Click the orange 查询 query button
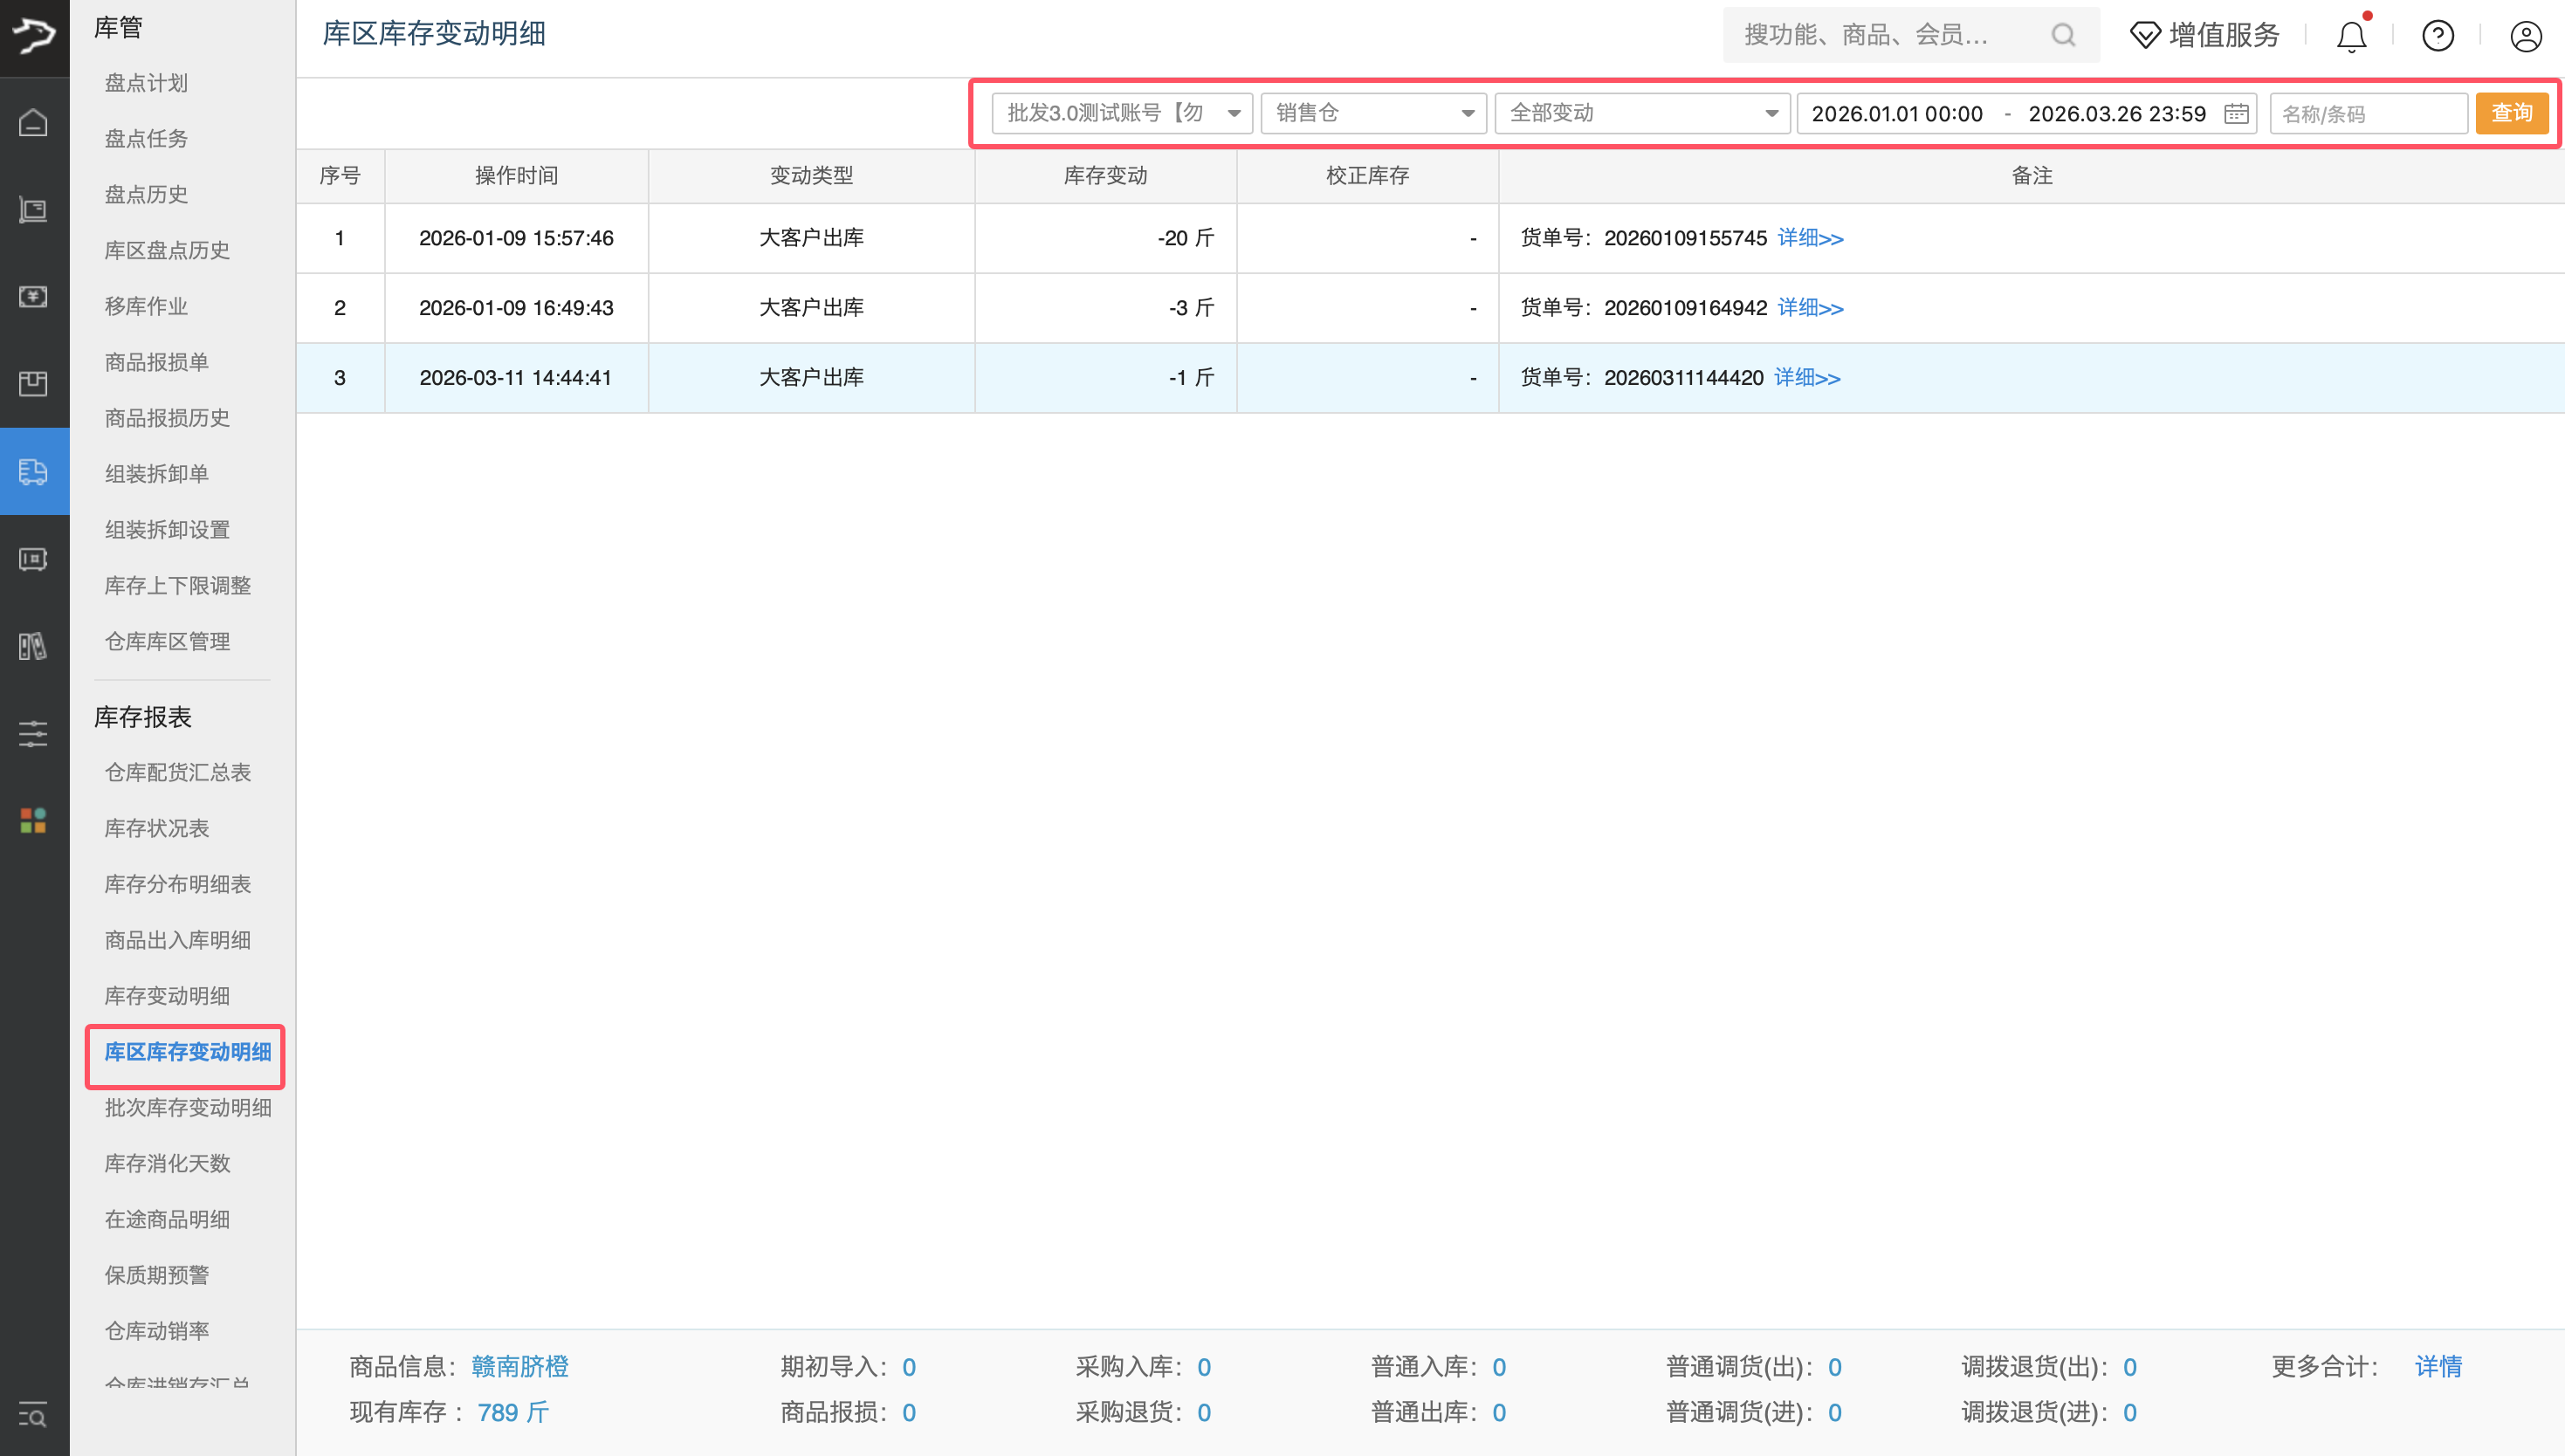Screen dimensions: 2565x1456 2513,113
